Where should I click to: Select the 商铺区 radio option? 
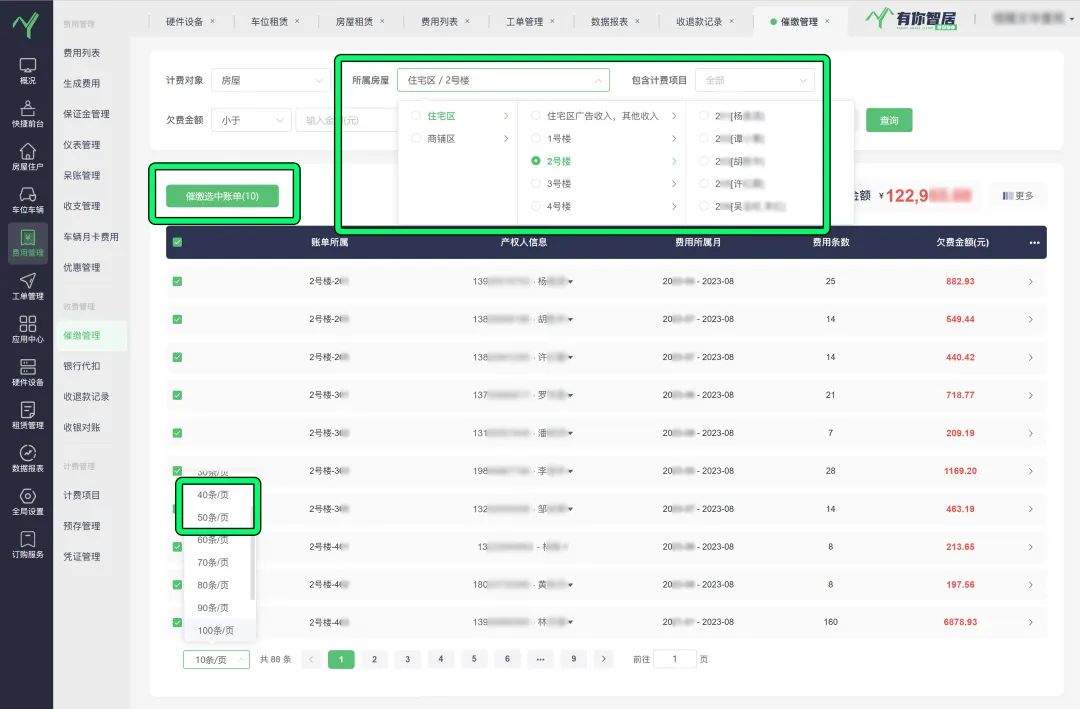pyautogui.click(x=416, y=139)
